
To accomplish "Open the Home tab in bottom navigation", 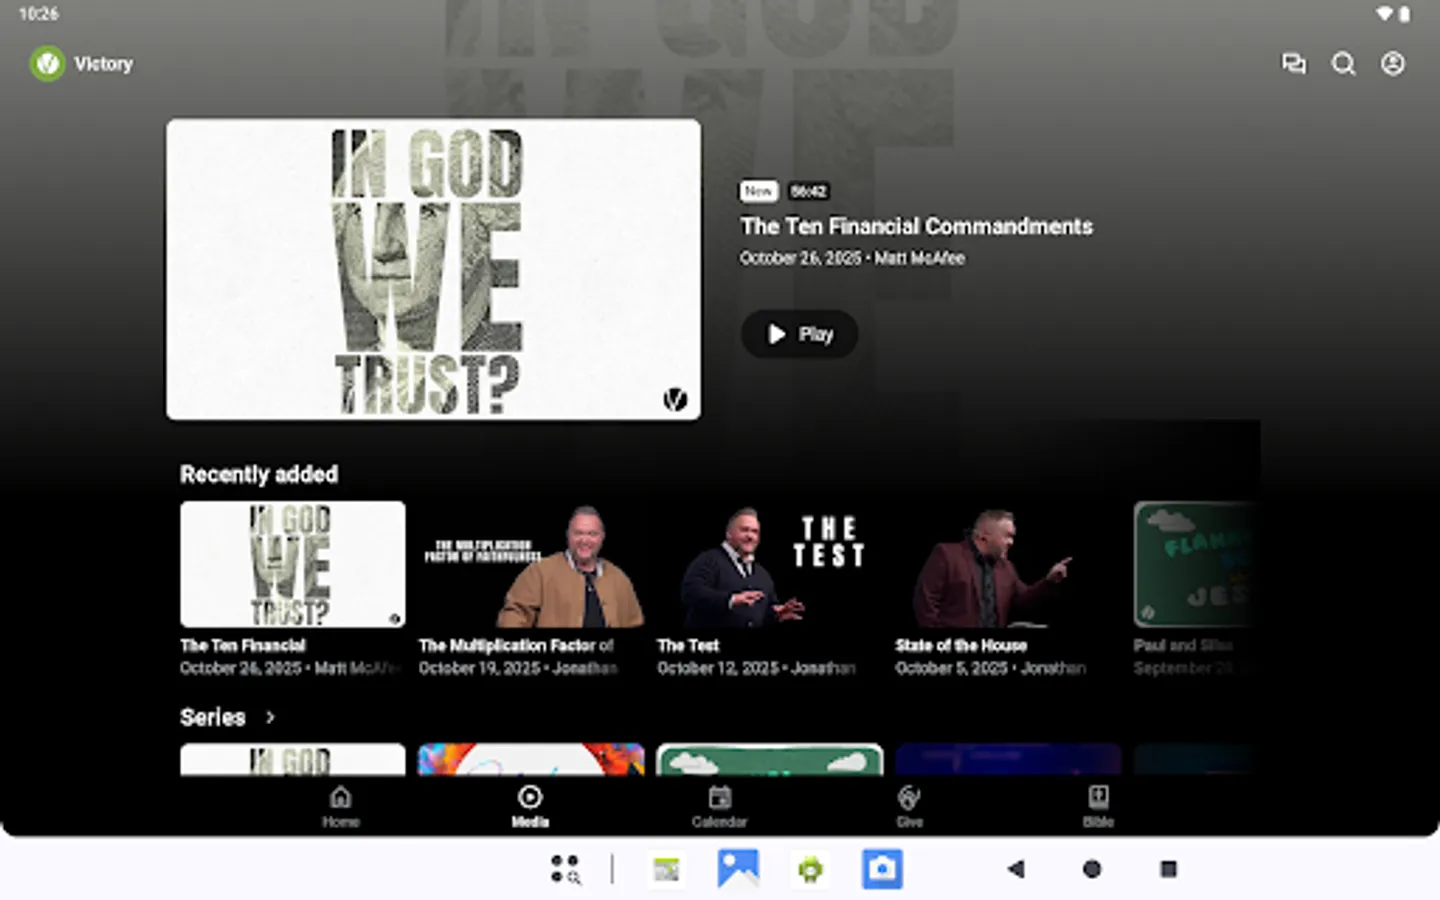I will pyautogui.click(x=341, y=806).
